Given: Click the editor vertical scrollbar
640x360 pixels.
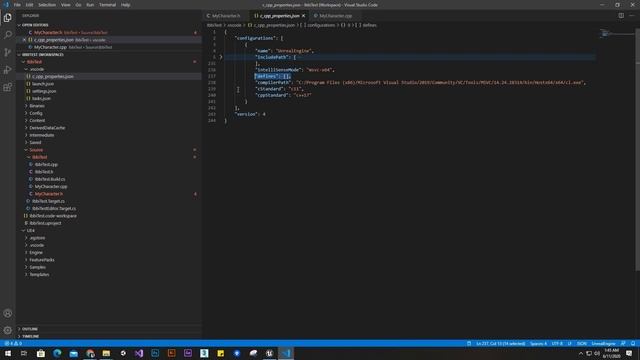Looking at the screenshot, I should click(638, 149).
